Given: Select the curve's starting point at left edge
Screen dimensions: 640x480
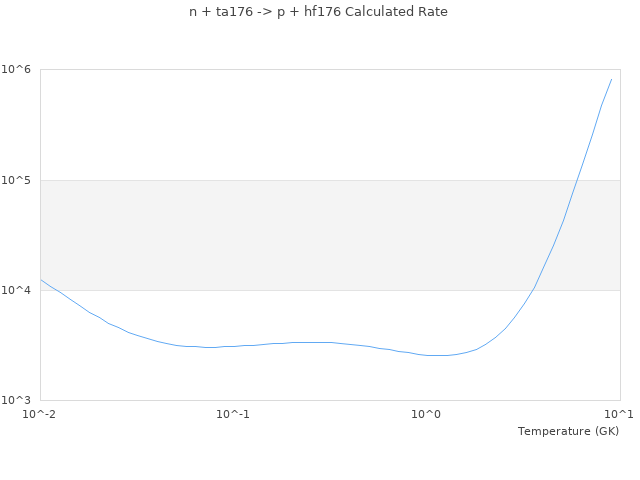Looking at the screenshot, I should click(x=41, y=280).
